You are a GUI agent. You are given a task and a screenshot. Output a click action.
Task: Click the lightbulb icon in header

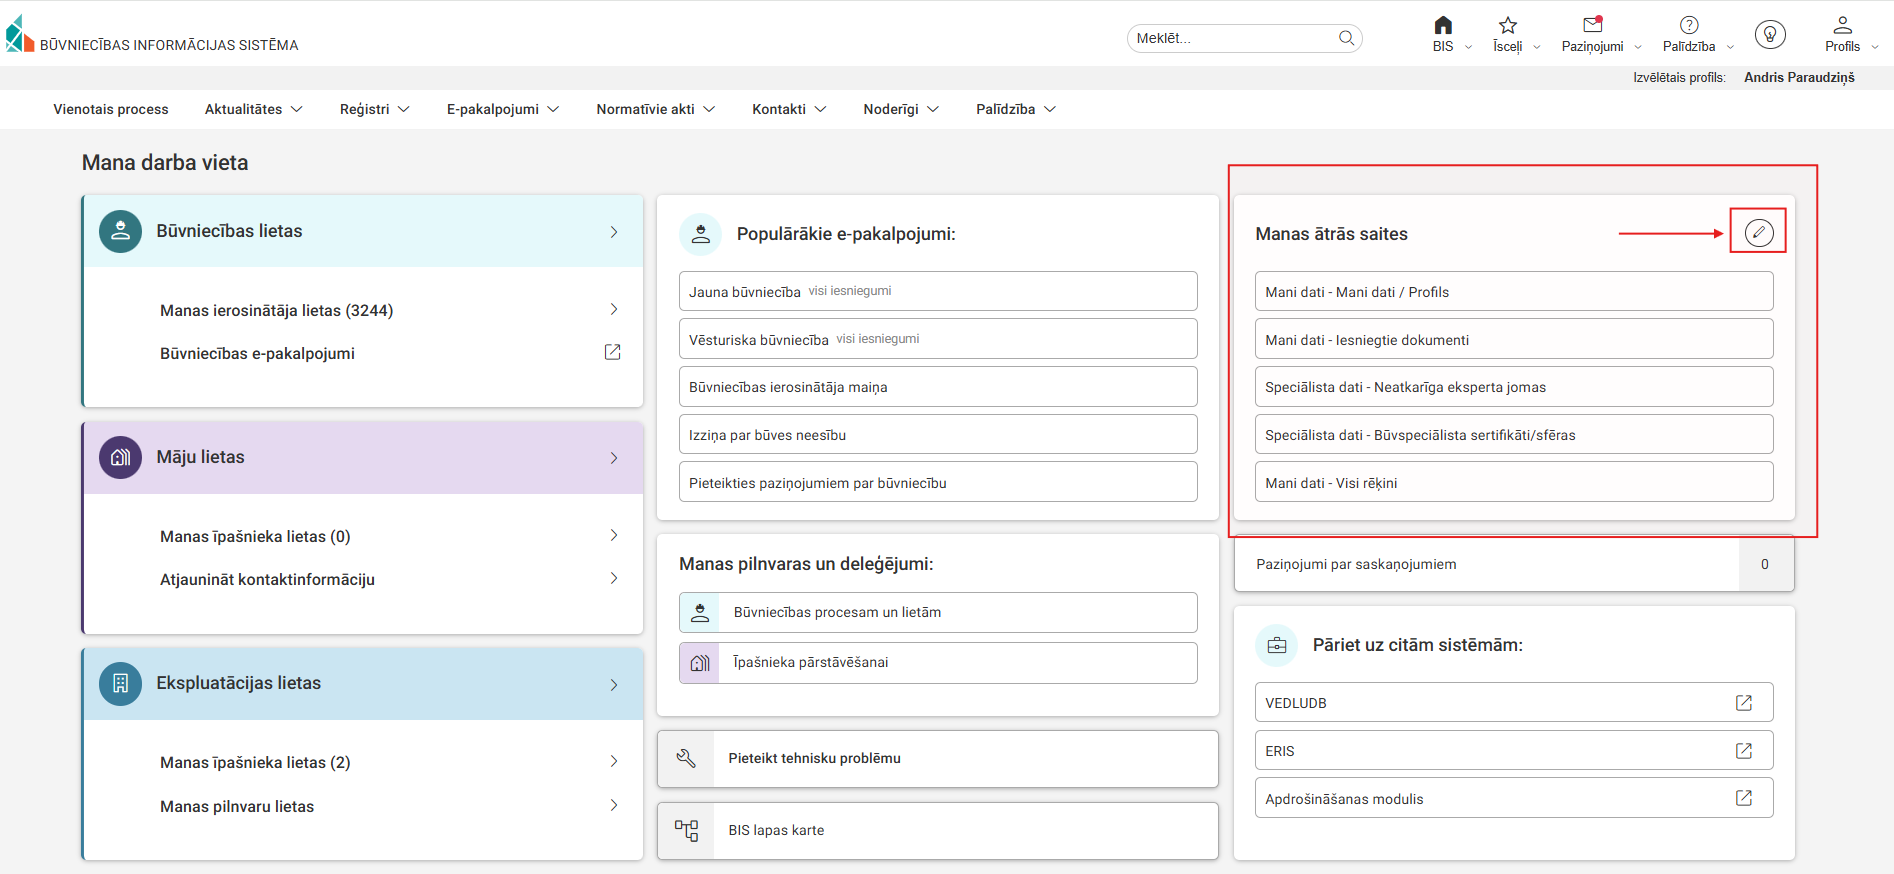pos(1770,35)
